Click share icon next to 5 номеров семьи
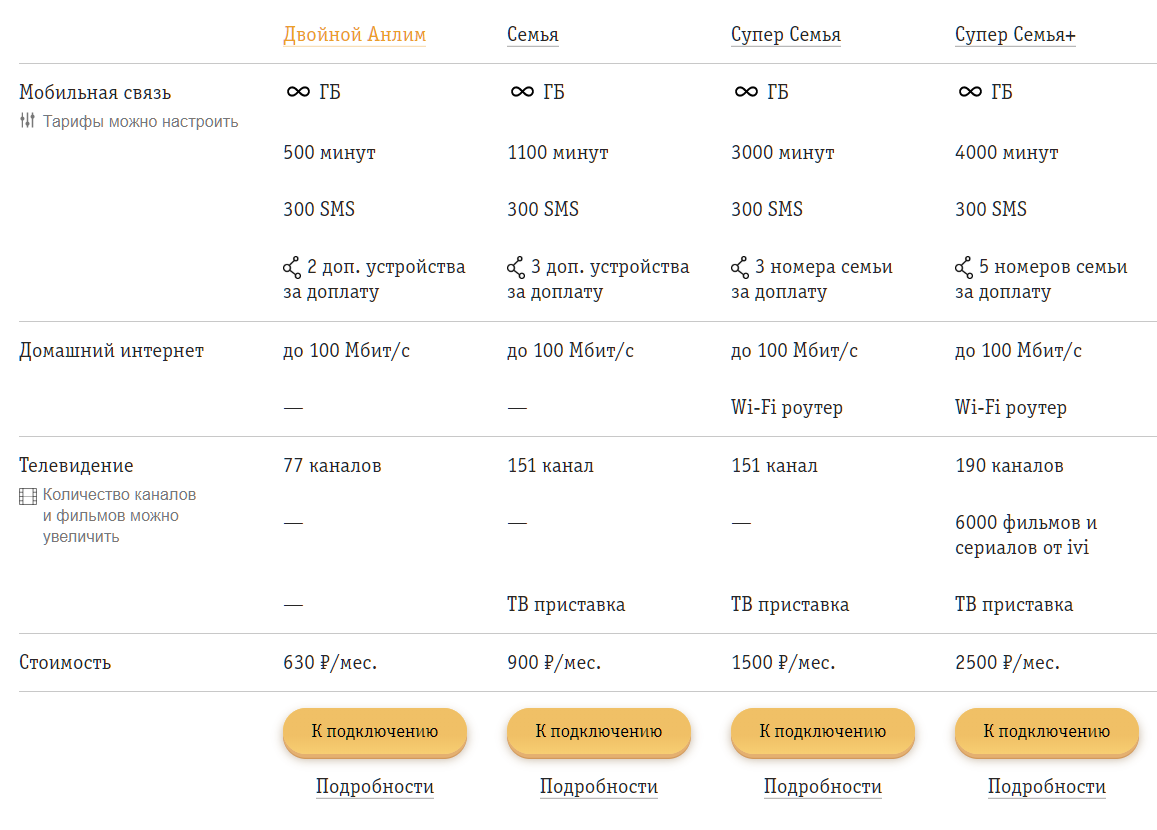The image size is (1157, 830). coord(964,267)
